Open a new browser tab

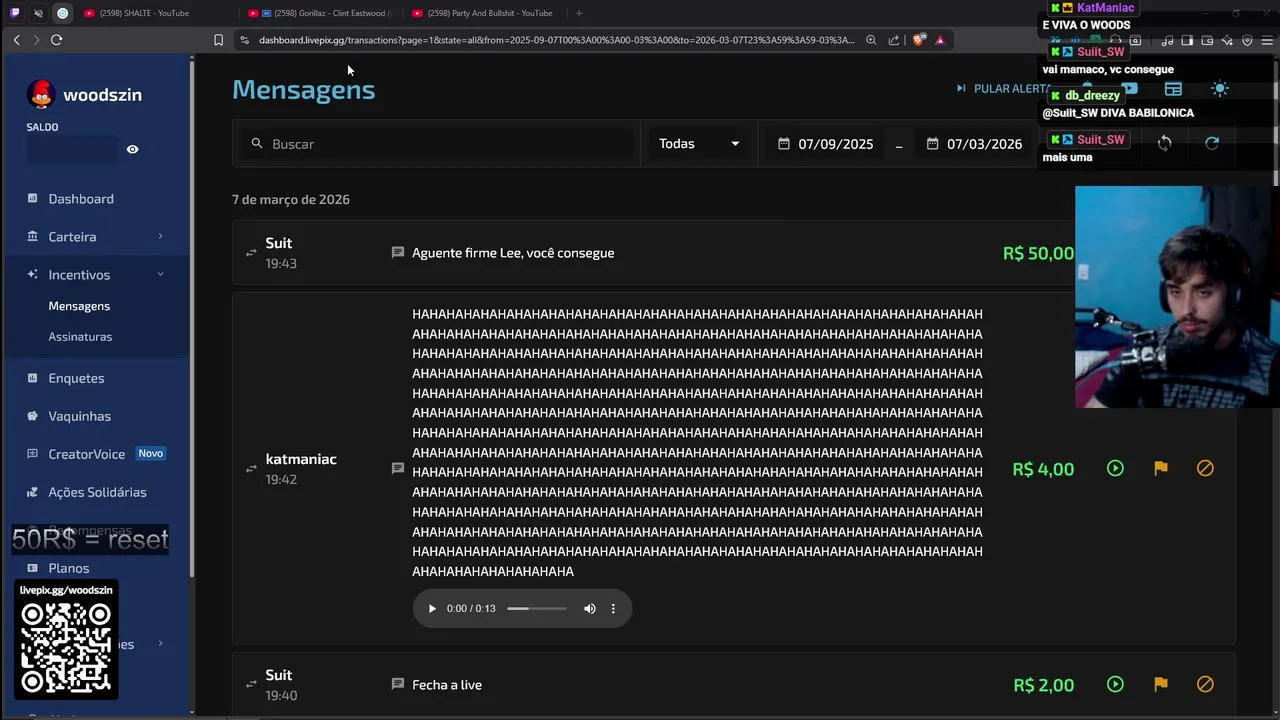pyautogui.click(x=579, y=13)
